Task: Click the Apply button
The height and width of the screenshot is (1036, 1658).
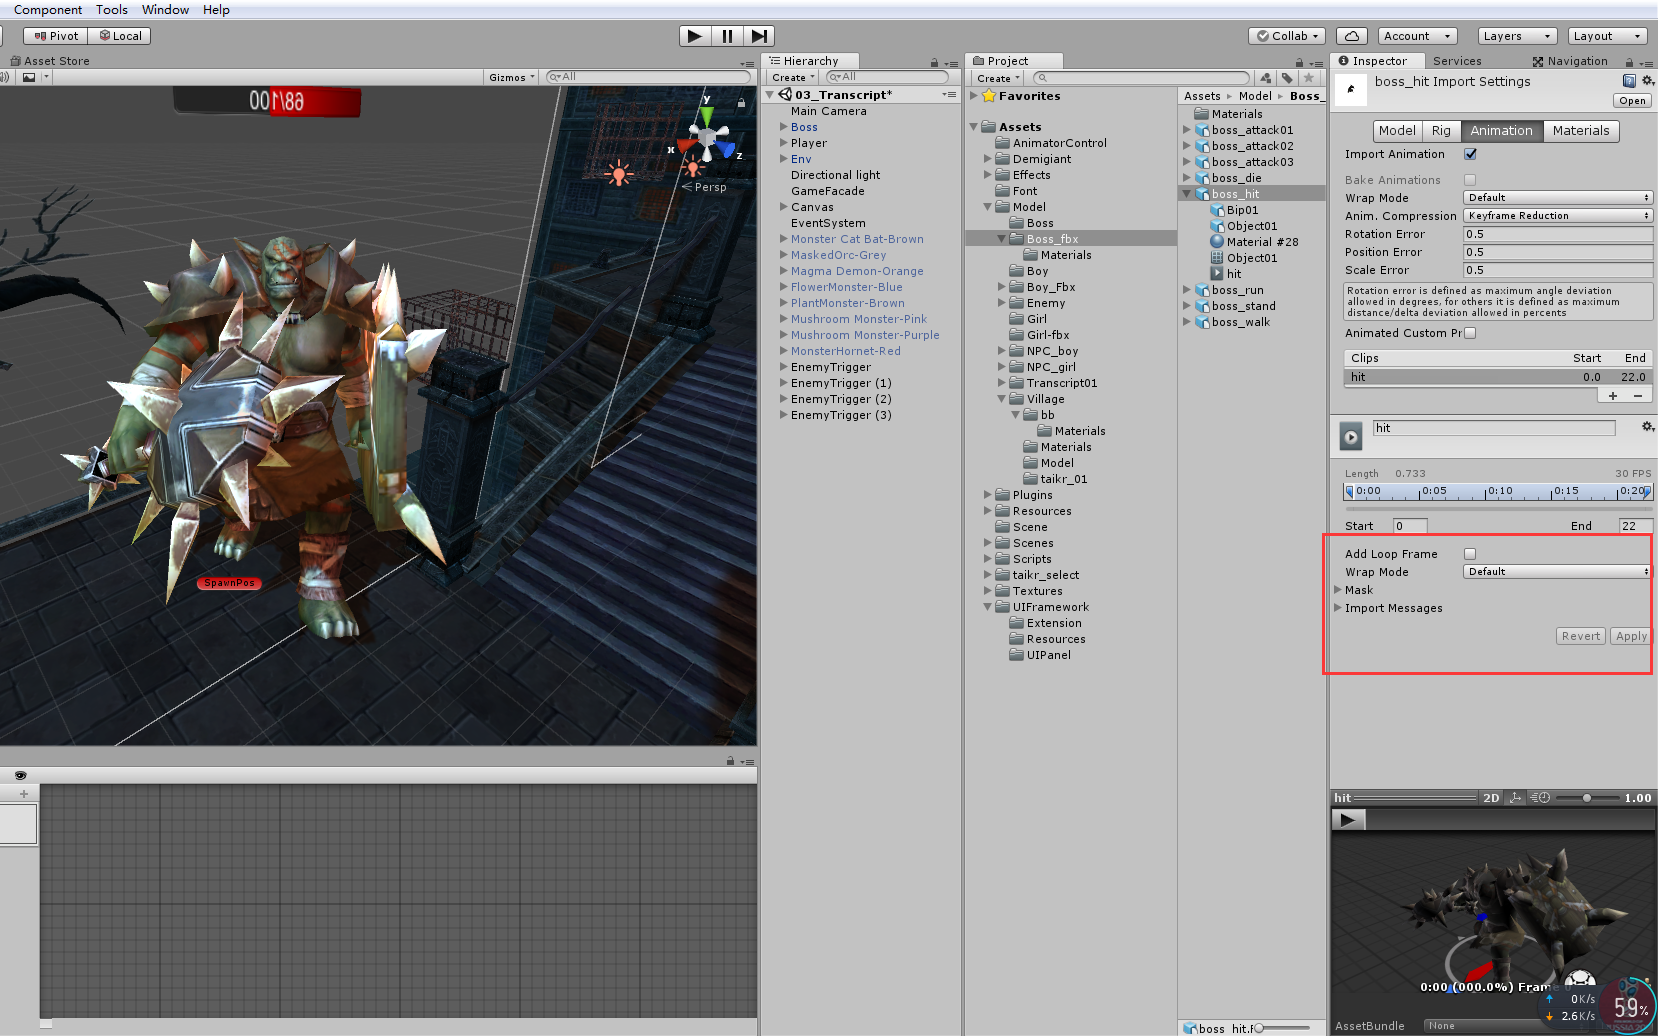Action: click(1631, 636)
